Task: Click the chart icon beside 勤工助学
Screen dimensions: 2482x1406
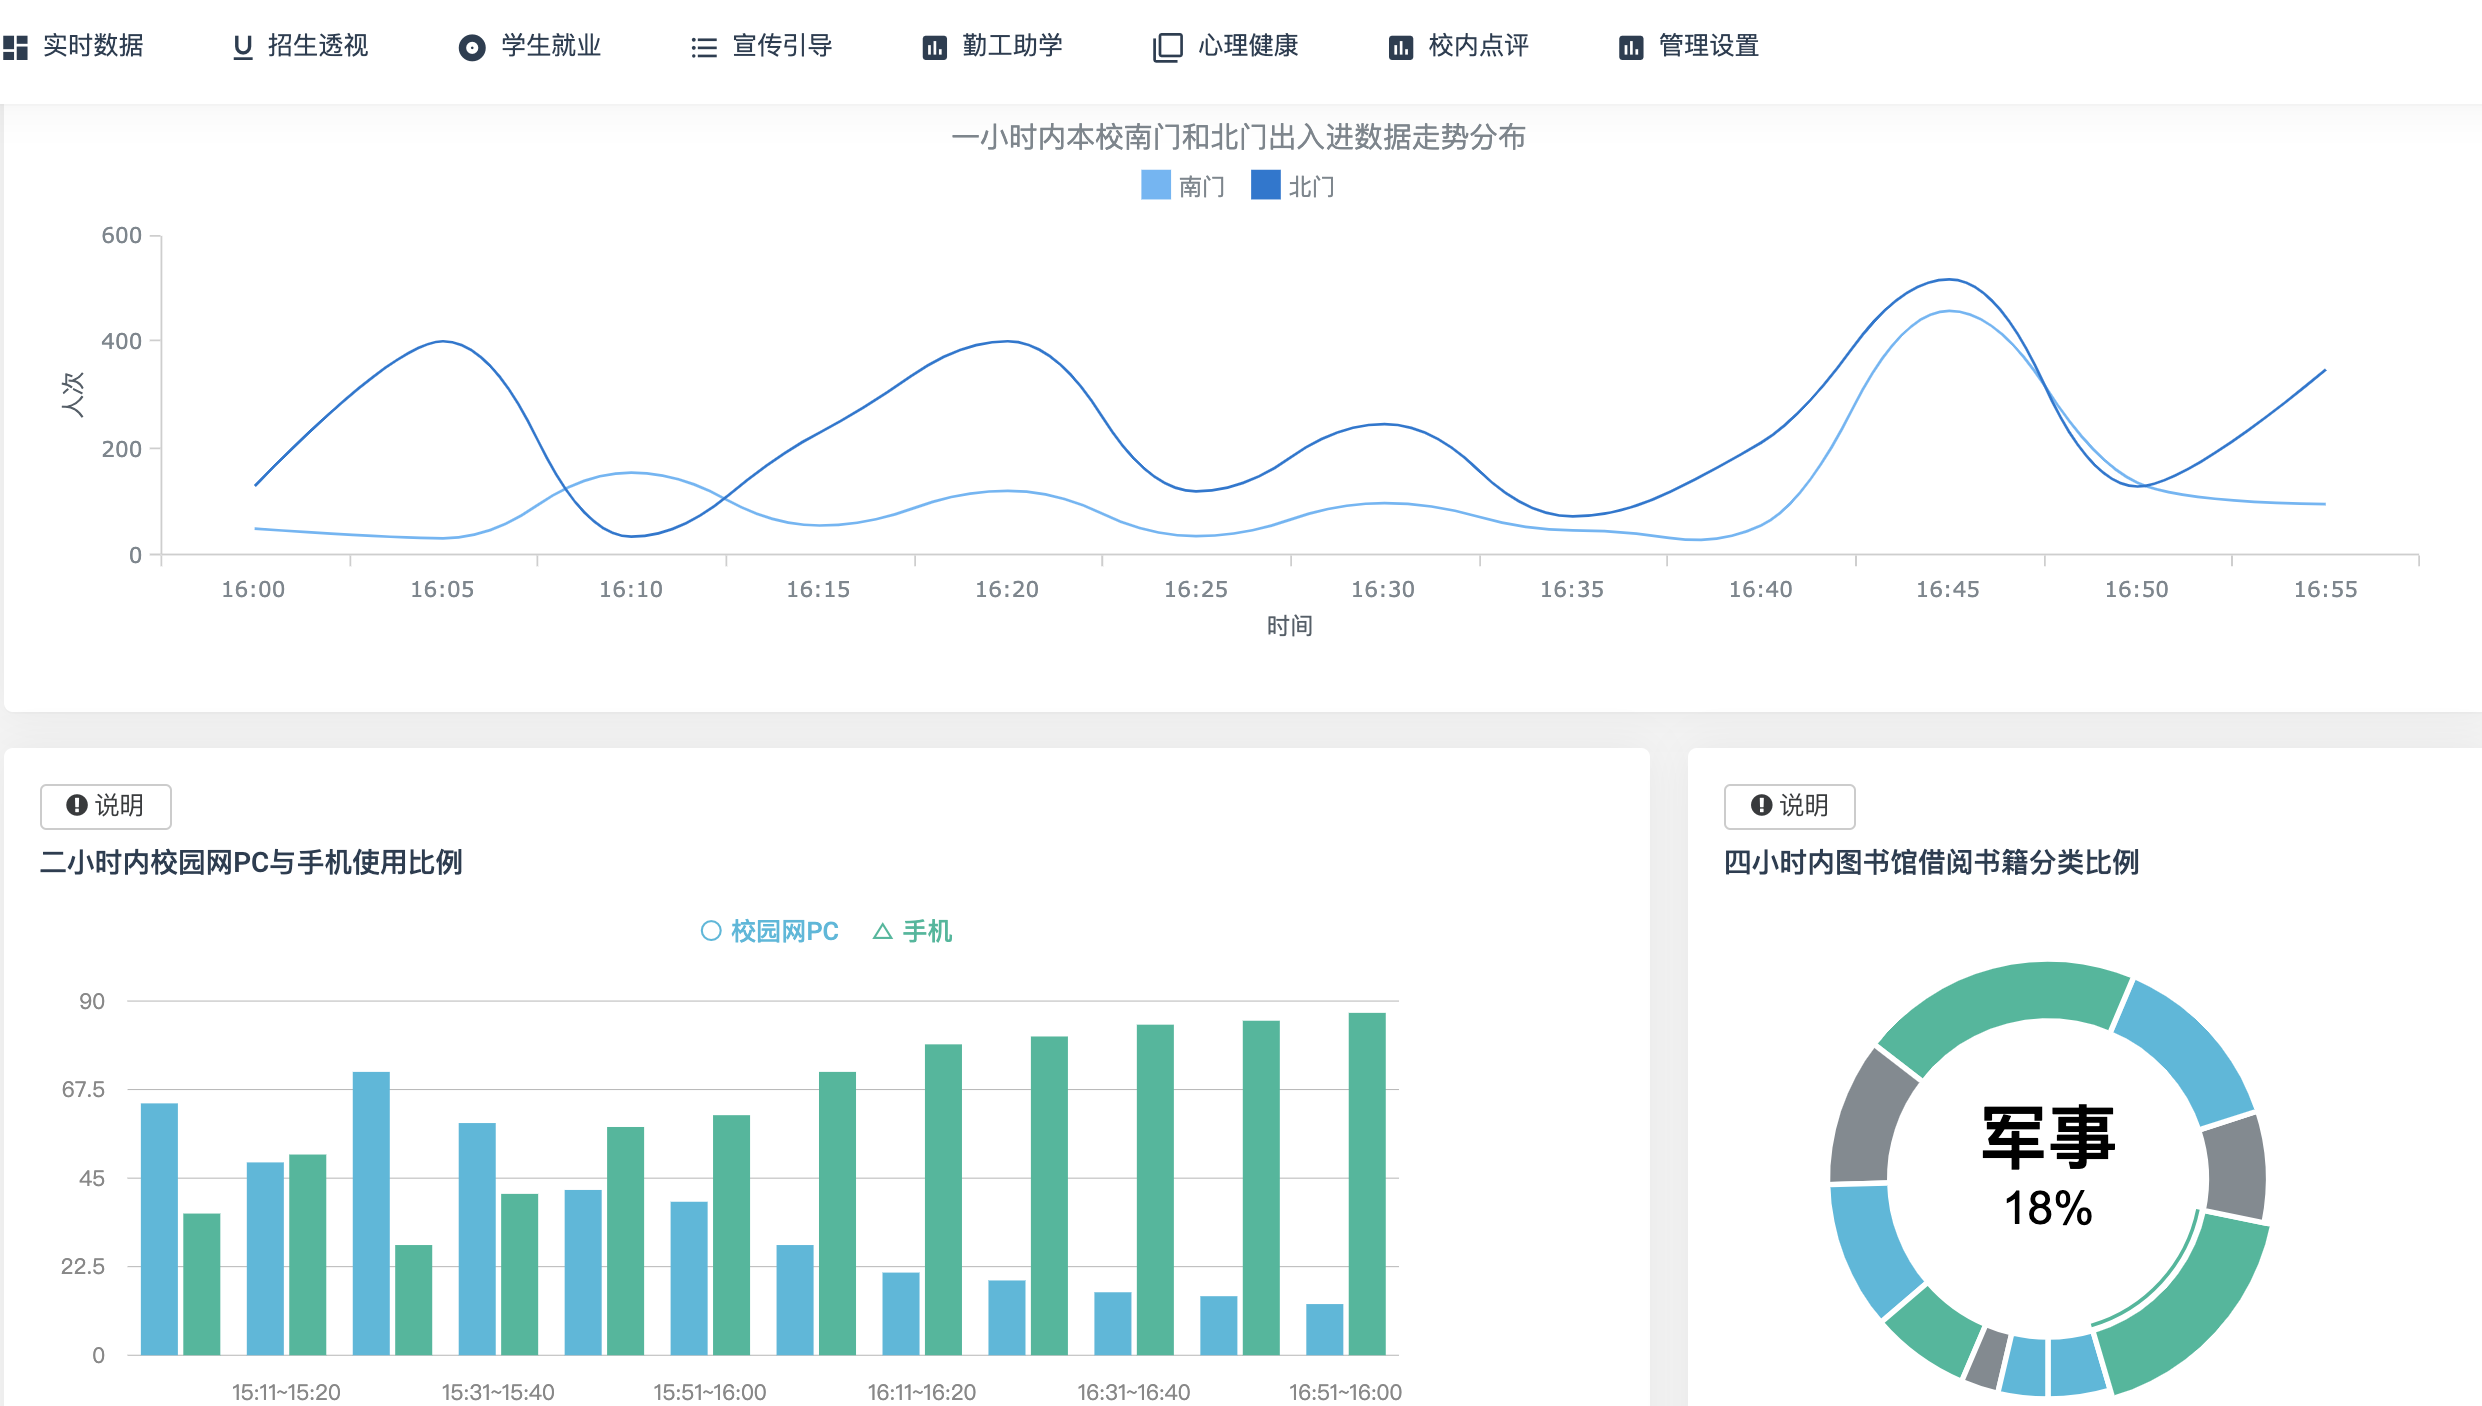Action: [x=934, y=47]
